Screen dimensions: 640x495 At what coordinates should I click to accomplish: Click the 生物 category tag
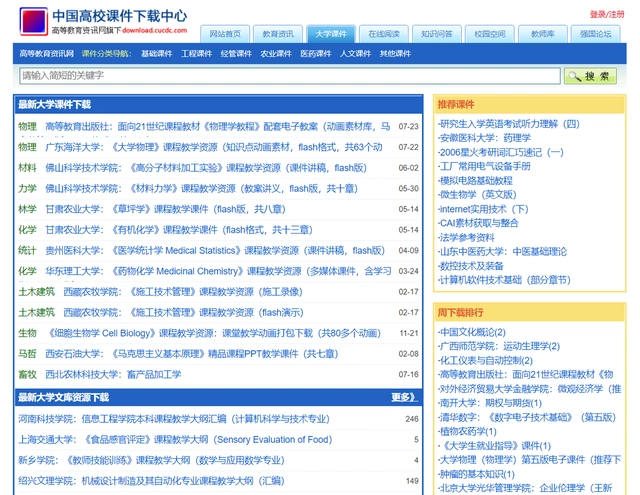tap(27, 333)
